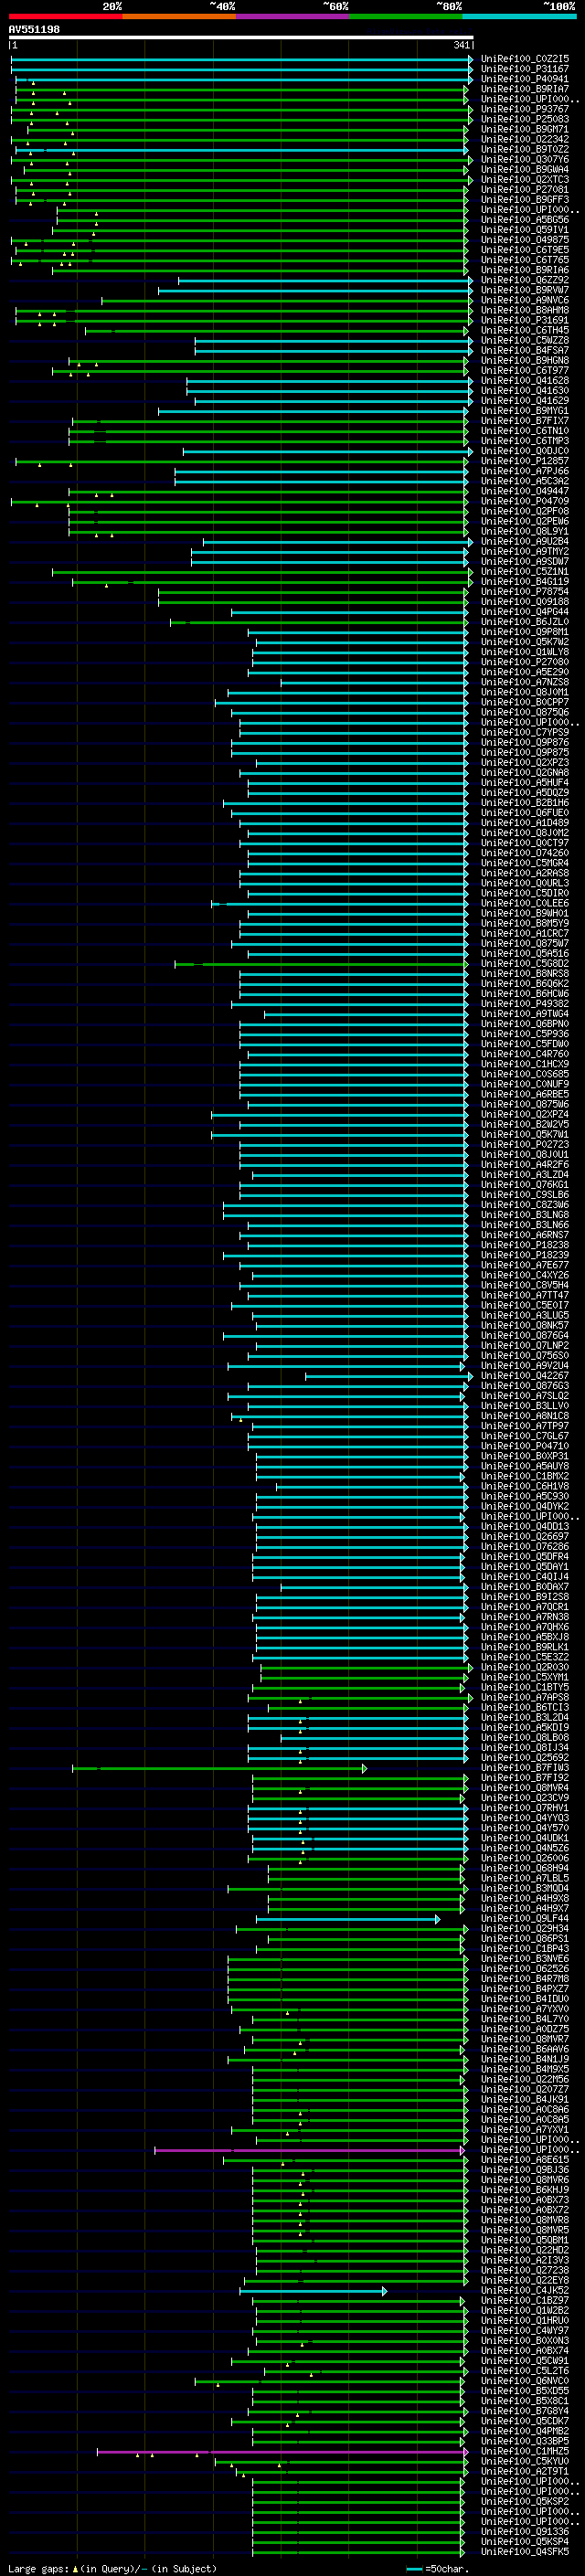Click the white query ruler bar
The height and width of the screenshot is (2576, 585).
click(241, 37)
